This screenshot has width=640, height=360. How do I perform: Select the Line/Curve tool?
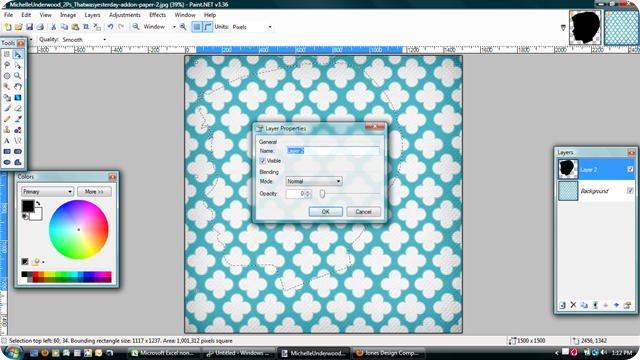point(18,141)
